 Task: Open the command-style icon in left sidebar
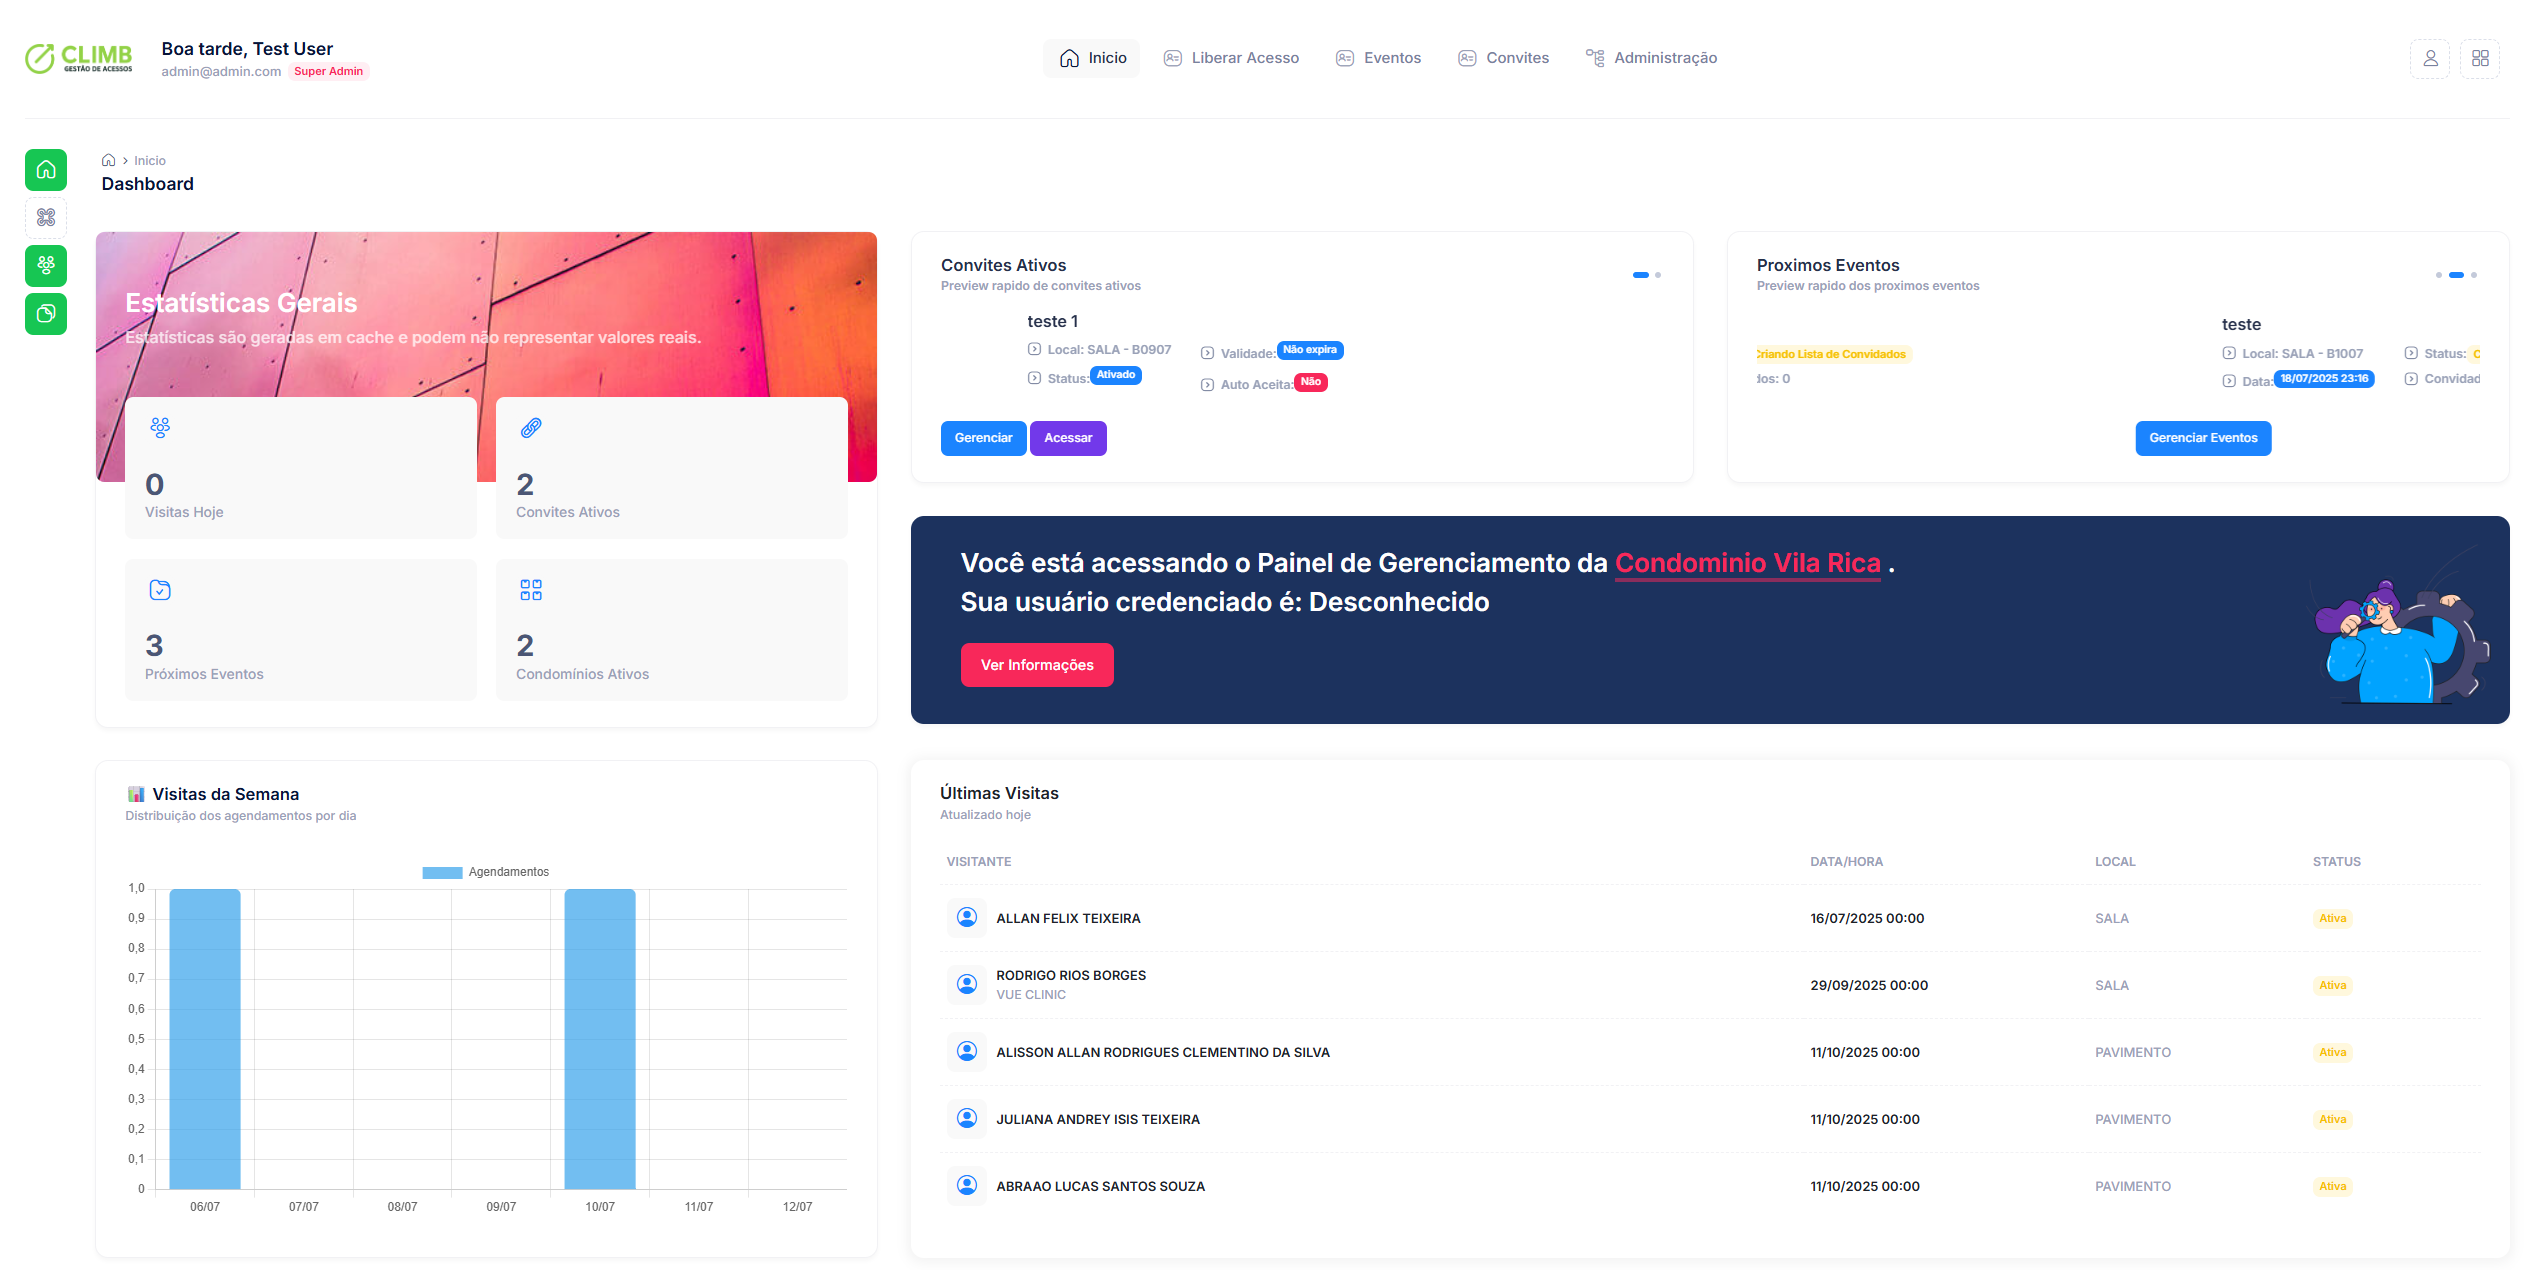(46, 217)
